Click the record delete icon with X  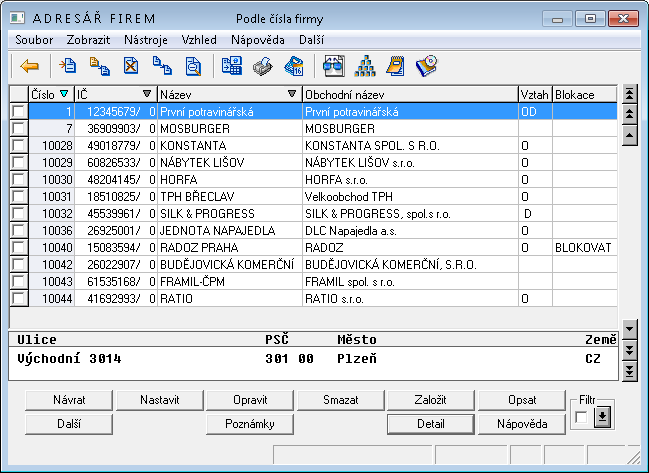131,67
